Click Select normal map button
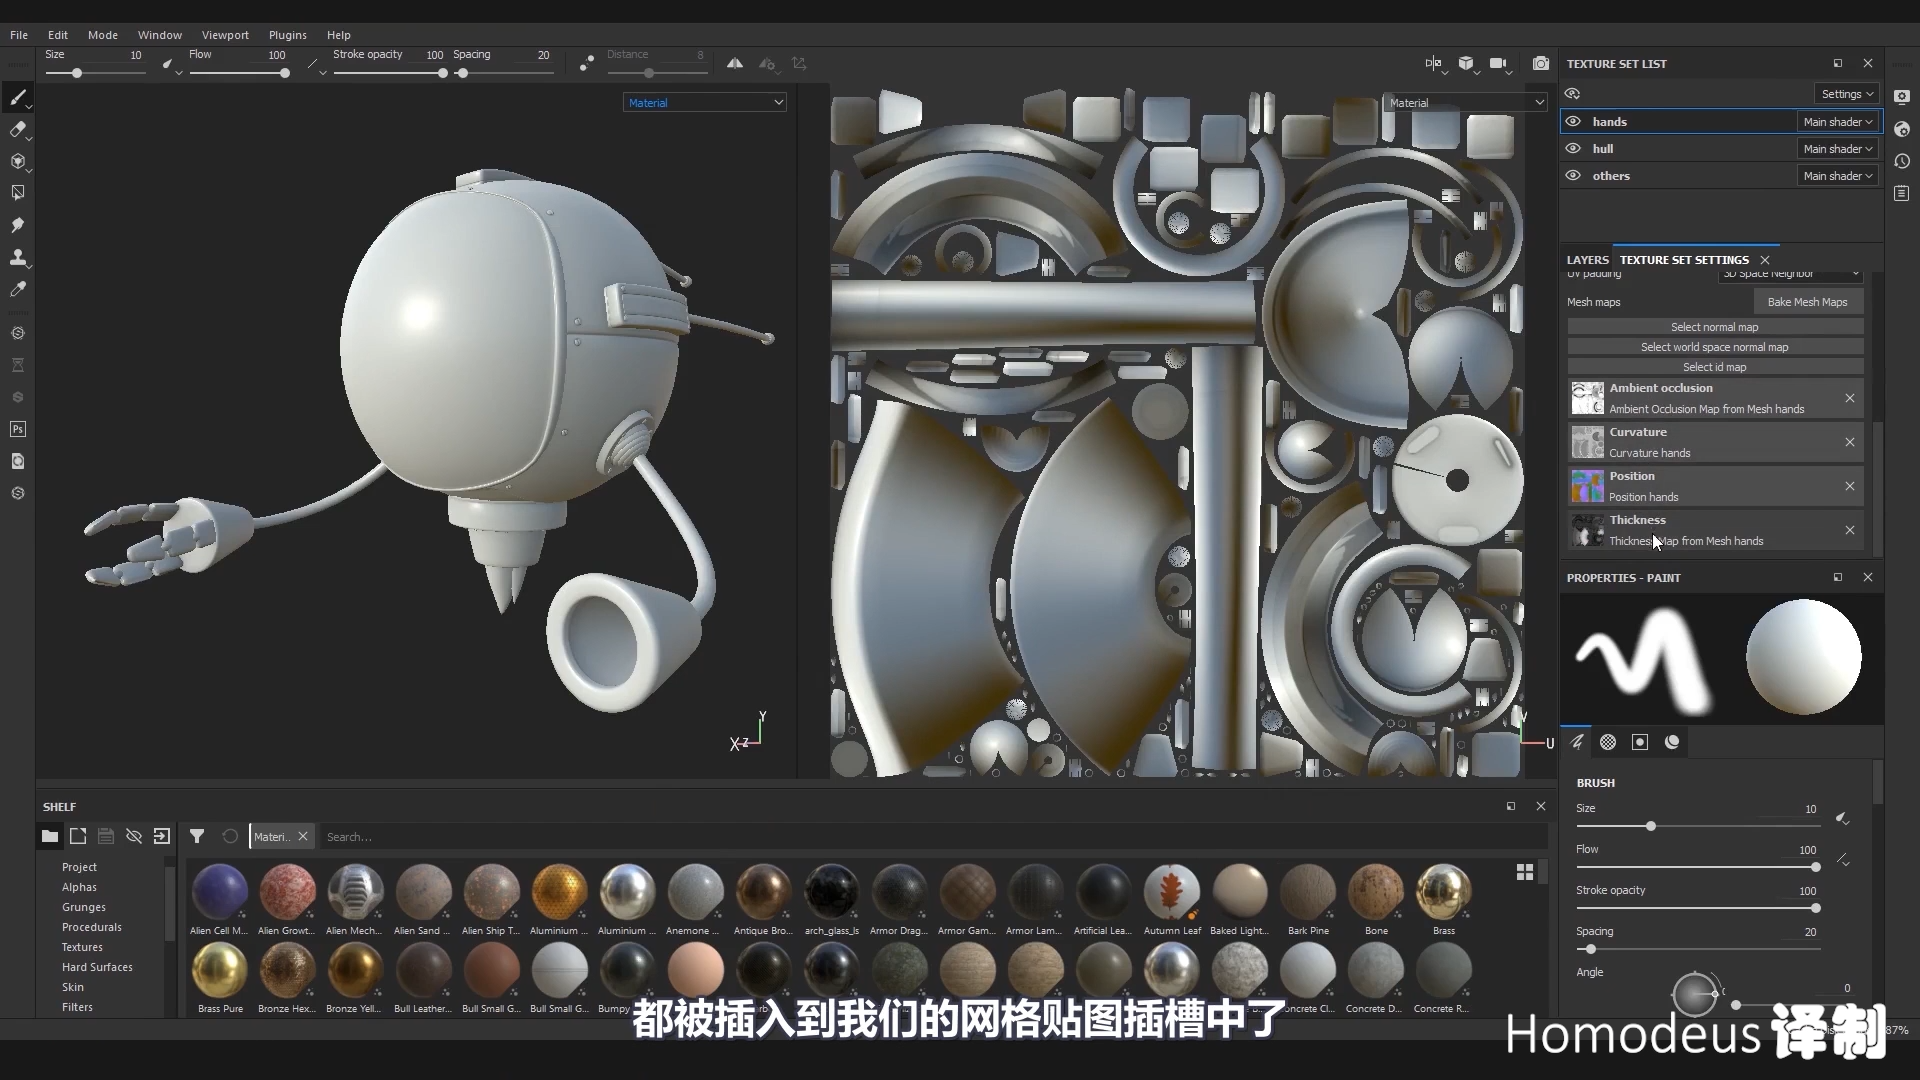The width and height of the screenshot is (1920, 1080). (x=1715, y=327)
